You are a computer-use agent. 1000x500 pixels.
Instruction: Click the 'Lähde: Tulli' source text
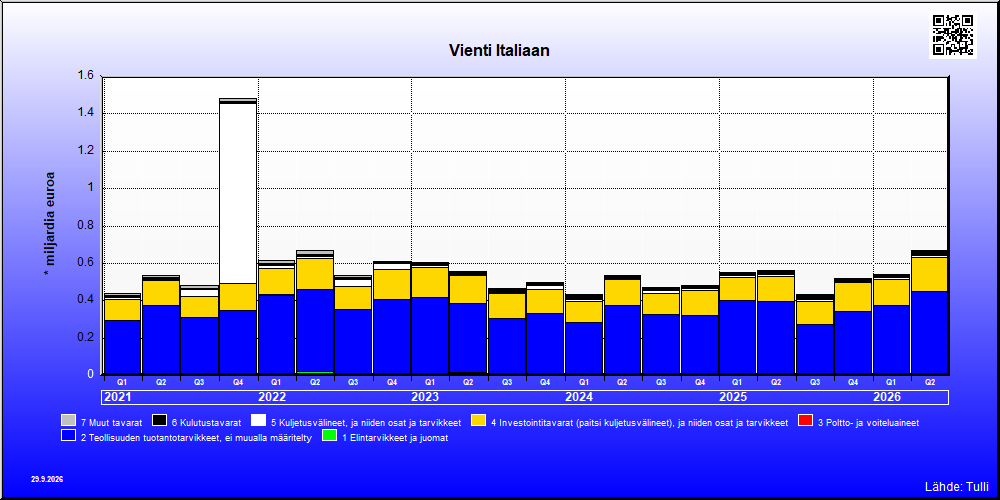957,487
